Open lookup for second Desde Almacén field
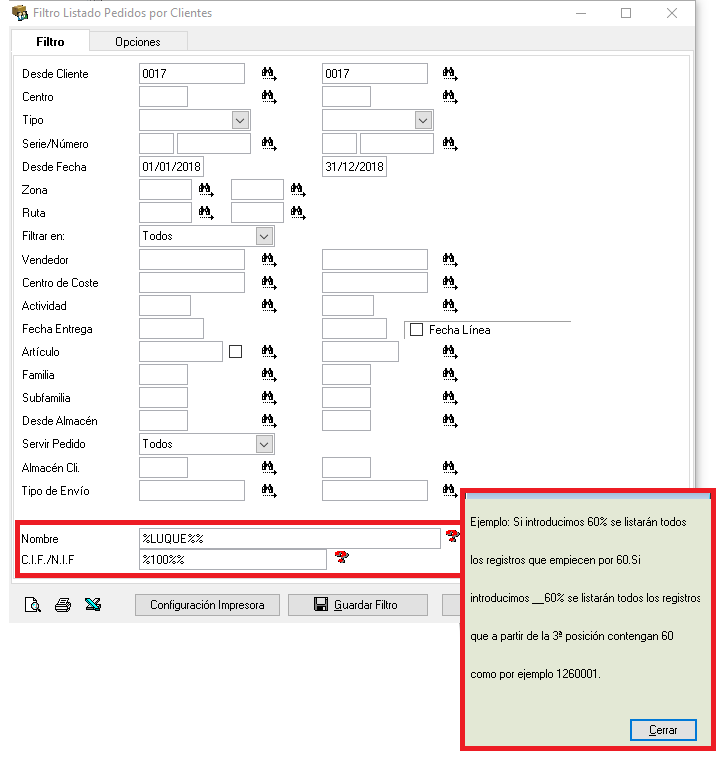This screenshot has width=723, height=758. 450,421
